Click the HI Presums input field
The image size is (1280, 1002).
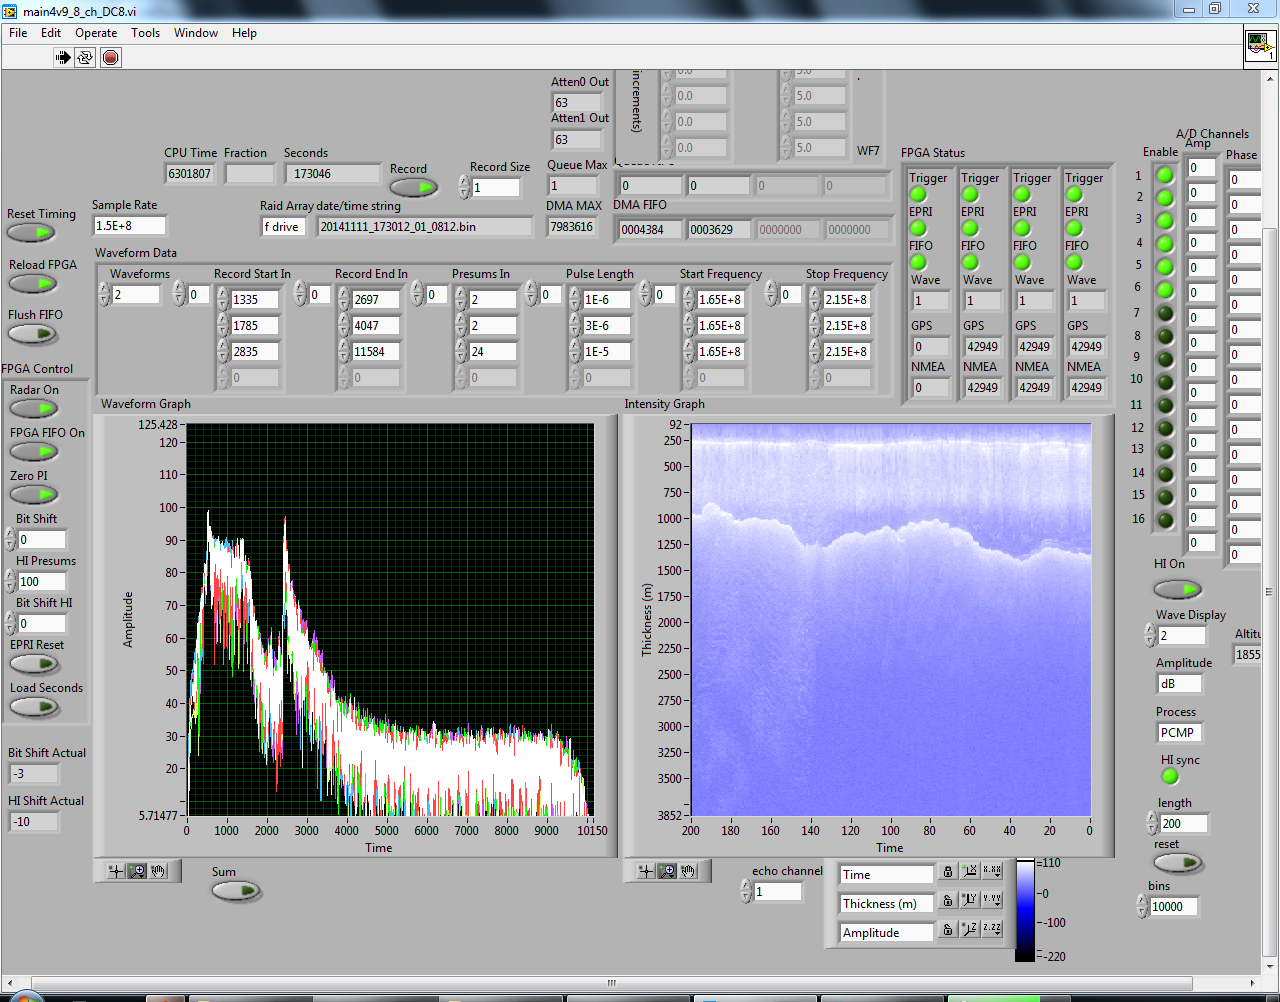(41, 582)
